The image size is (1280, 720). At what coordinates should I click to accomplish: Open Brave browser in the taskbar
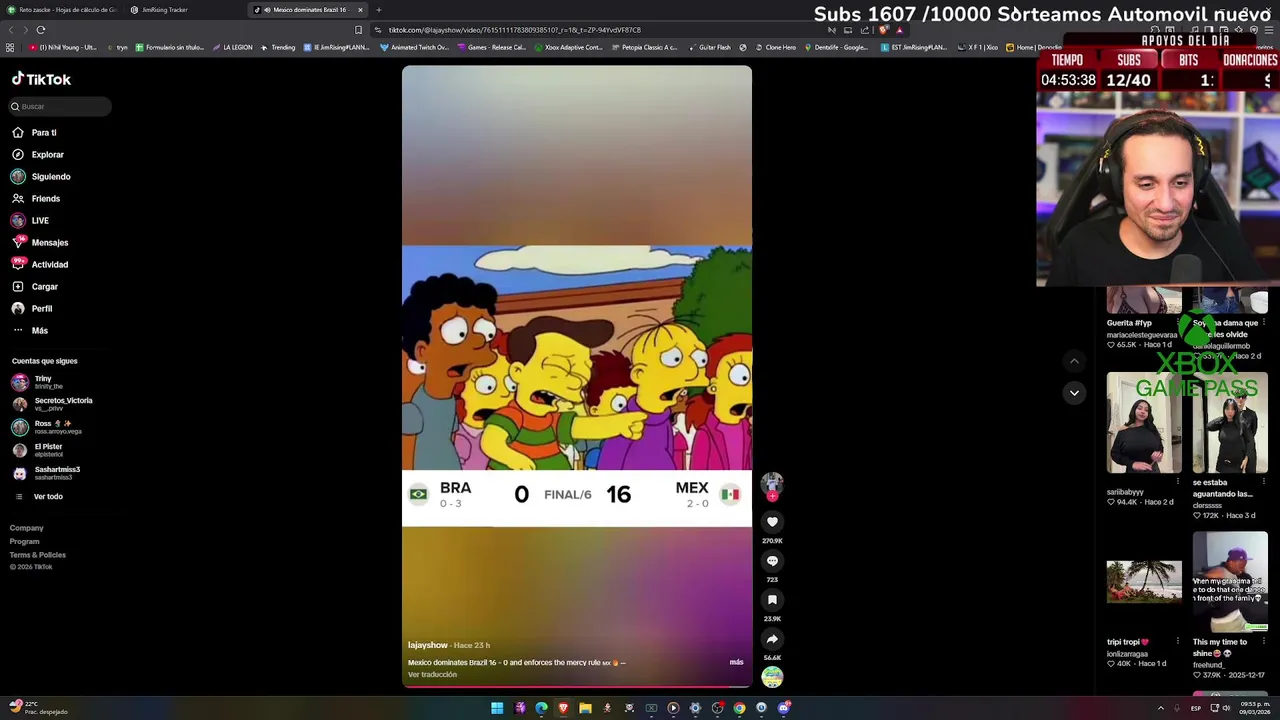pos(563,708)
